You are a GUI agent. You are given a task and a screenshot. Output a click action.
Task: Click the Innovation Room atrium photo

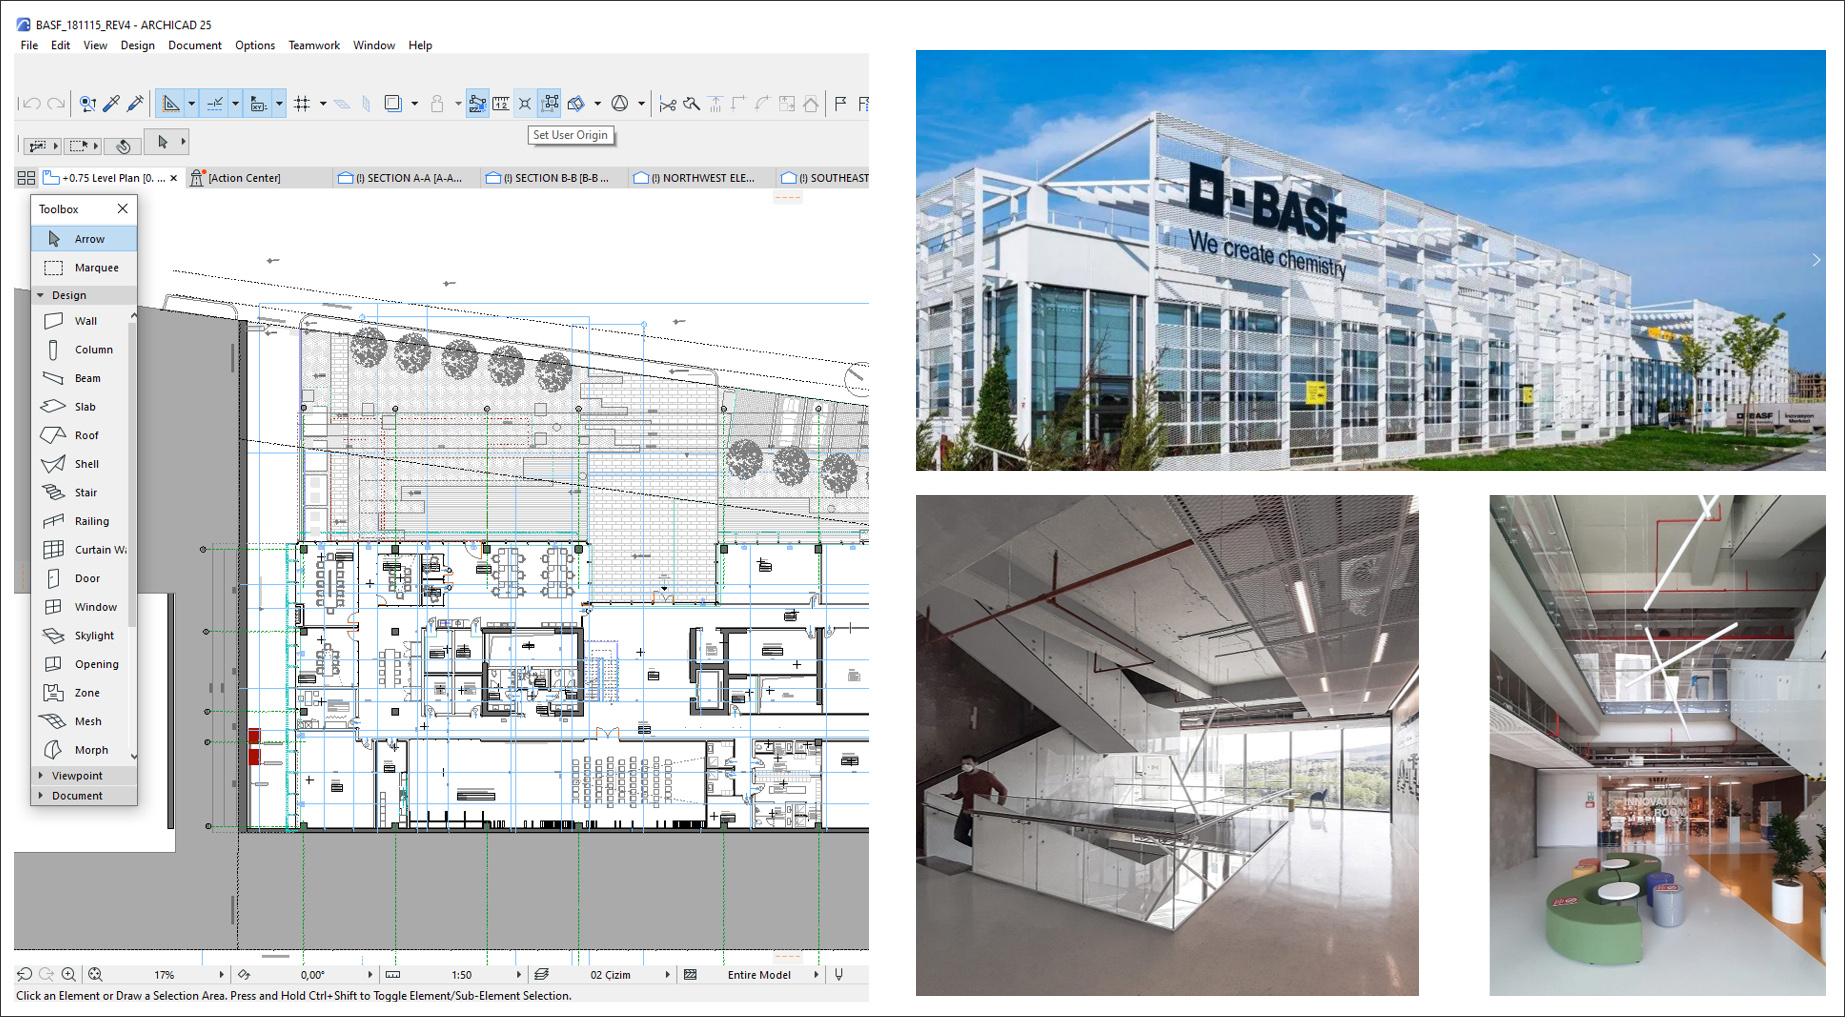point(1657,745)
